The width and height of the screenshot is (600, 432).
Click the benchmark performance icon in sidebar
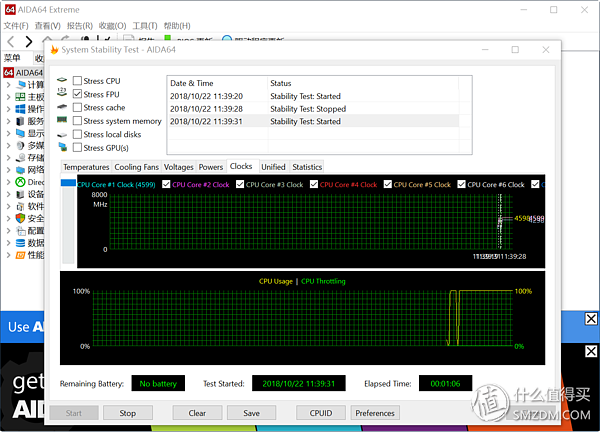[19, 254]
